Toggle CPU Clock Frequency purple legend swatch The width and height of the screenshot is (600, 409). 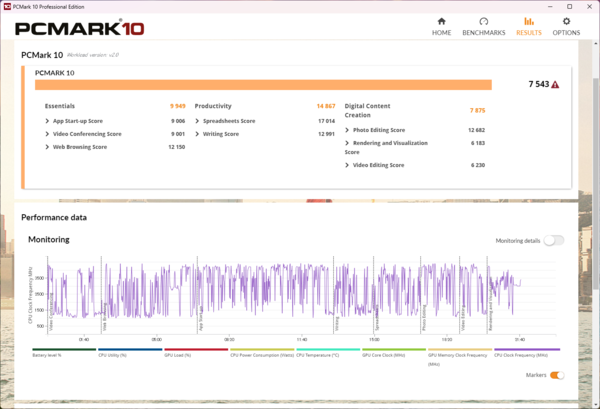coord(527,349)
